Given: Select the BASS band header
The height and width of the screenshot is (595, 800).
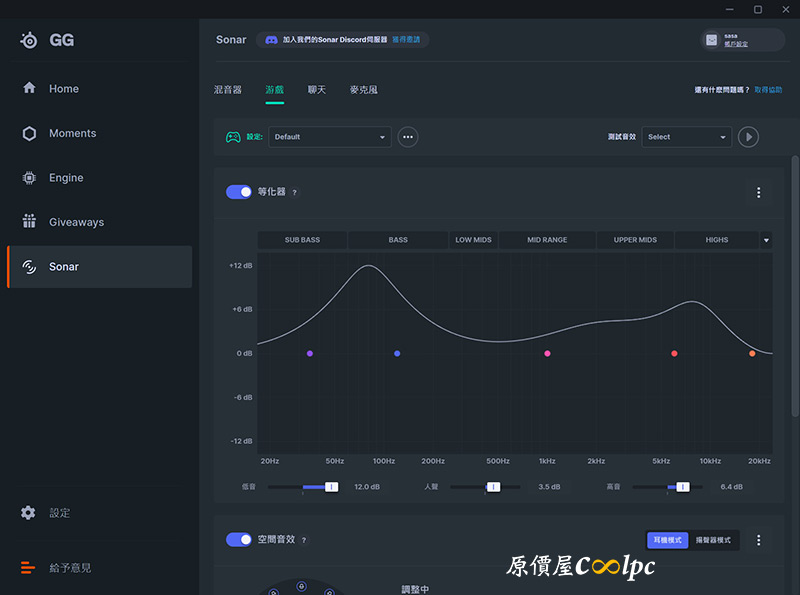Looking at the screenshot, I should (x=398, y=240).
